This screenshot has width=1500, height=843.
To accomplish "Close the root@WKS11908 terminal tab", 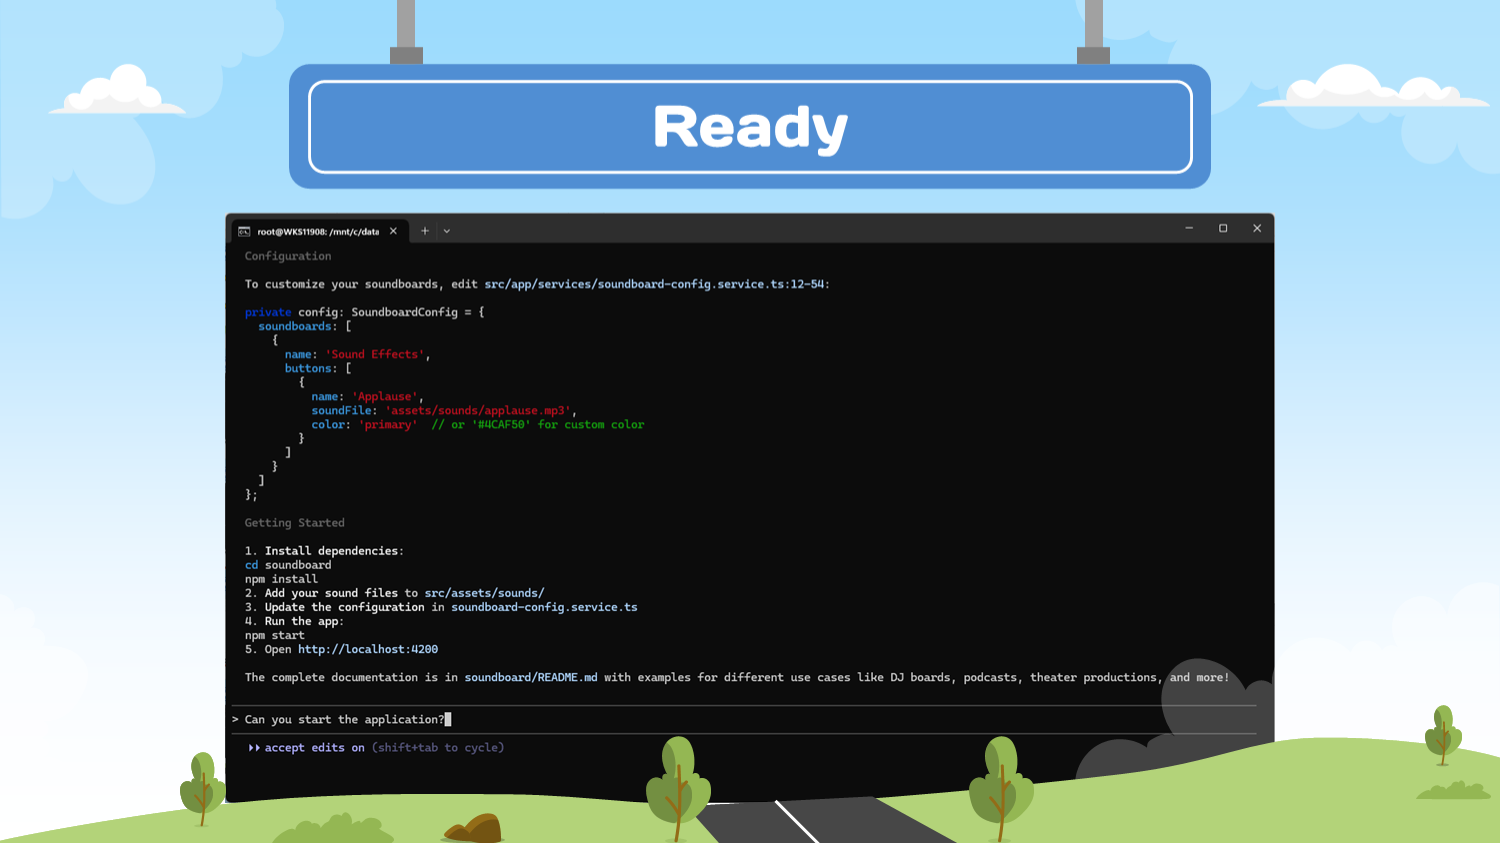I will pos(393,231).
